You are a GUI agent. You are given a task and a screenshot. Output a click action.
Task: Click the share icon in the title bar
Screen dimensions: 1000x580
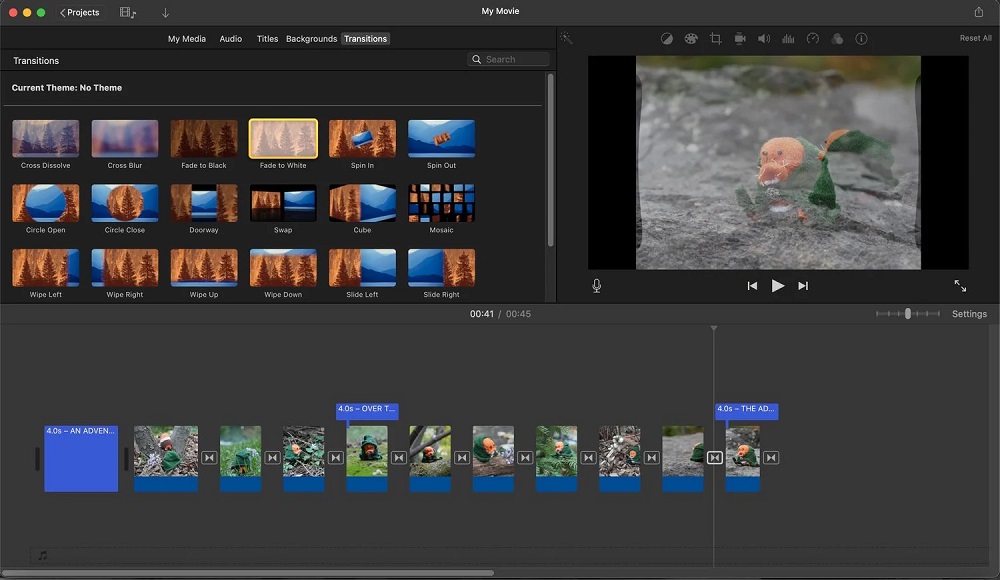point(978,12)
